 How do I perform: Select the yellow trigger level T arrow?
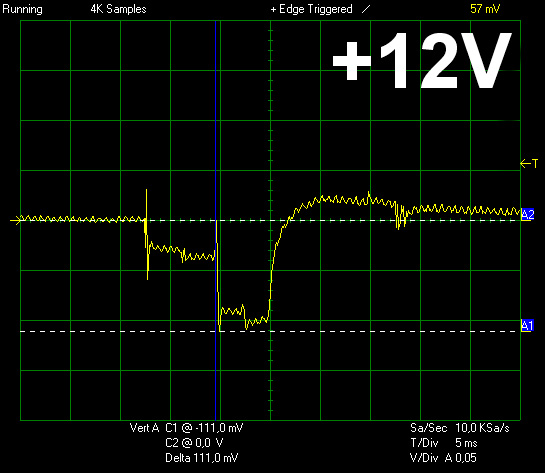pyautogui.click(x=529, y=163)
